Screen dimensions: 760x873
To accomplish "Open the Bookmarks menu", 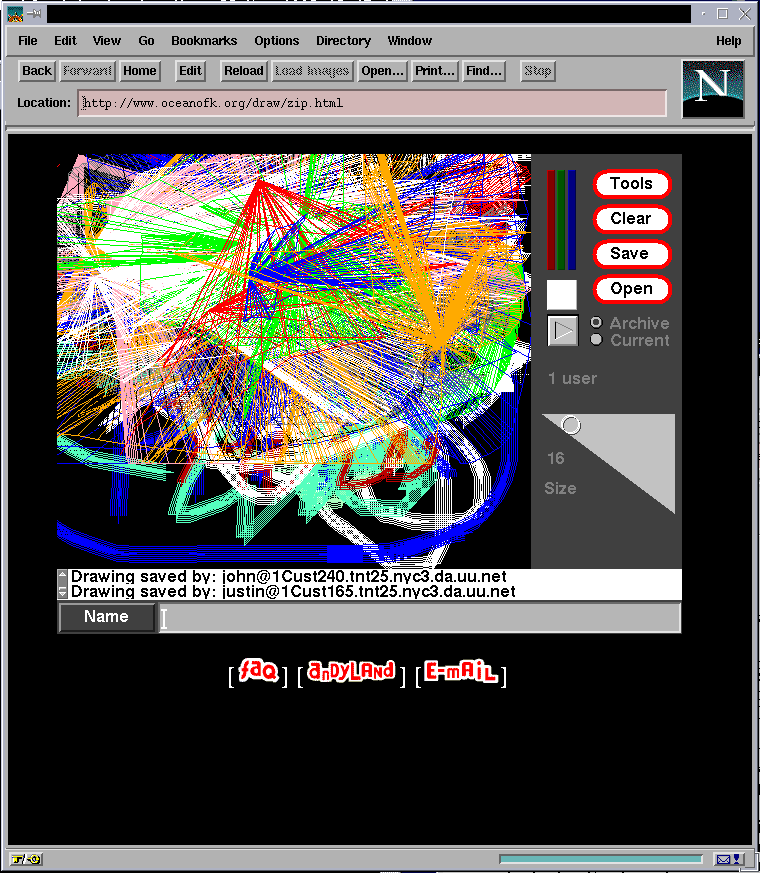I will point(204,41).
